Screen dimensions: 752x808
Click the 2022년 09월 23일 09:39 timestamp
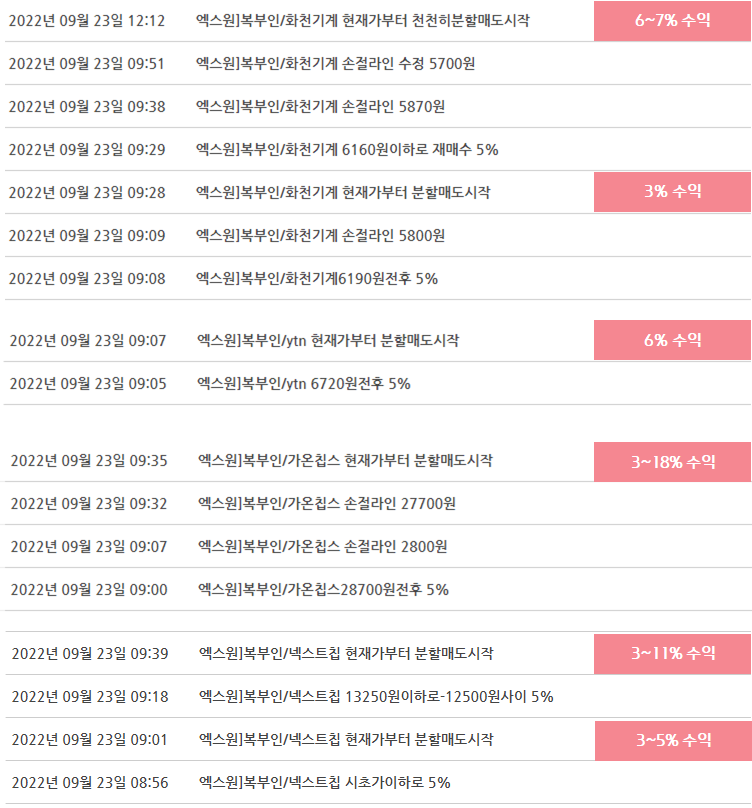tap(90, 654)
